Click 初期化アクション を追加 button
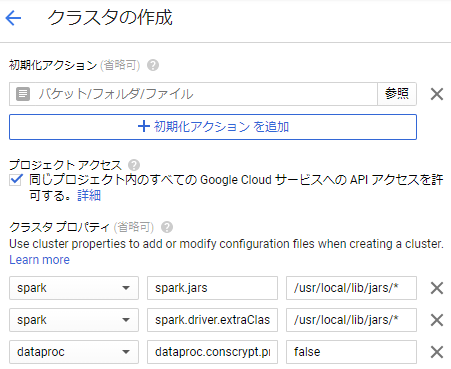This screenshot has width=451, height=369. [x=213, y=127]
